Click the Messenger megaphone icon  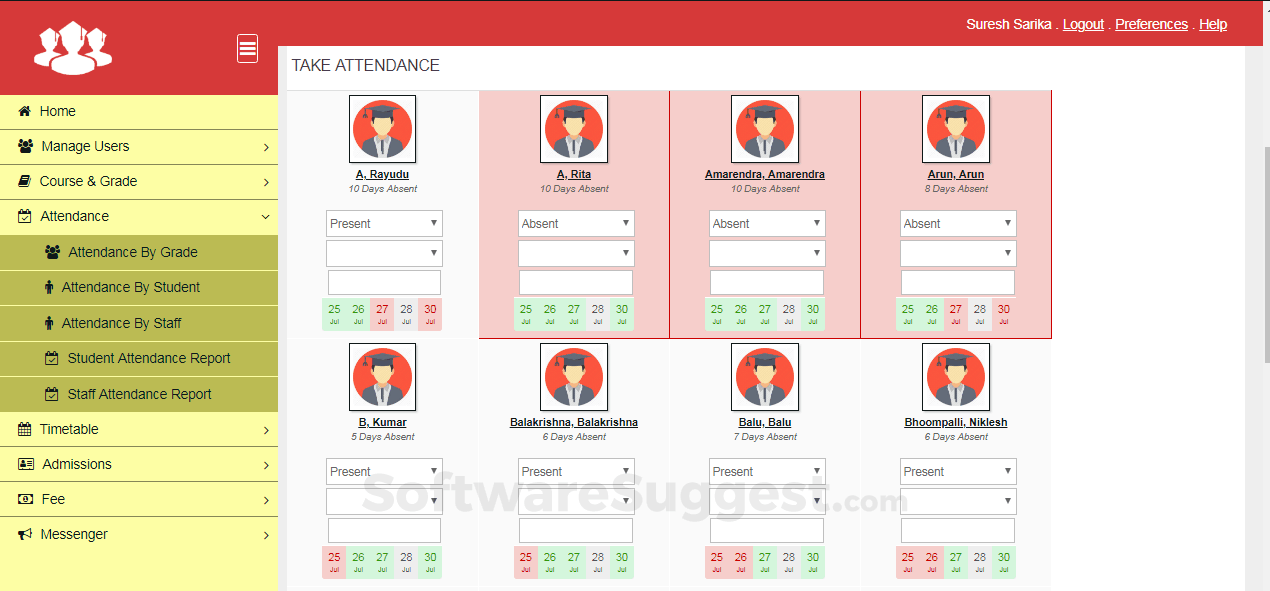[24, 534]
